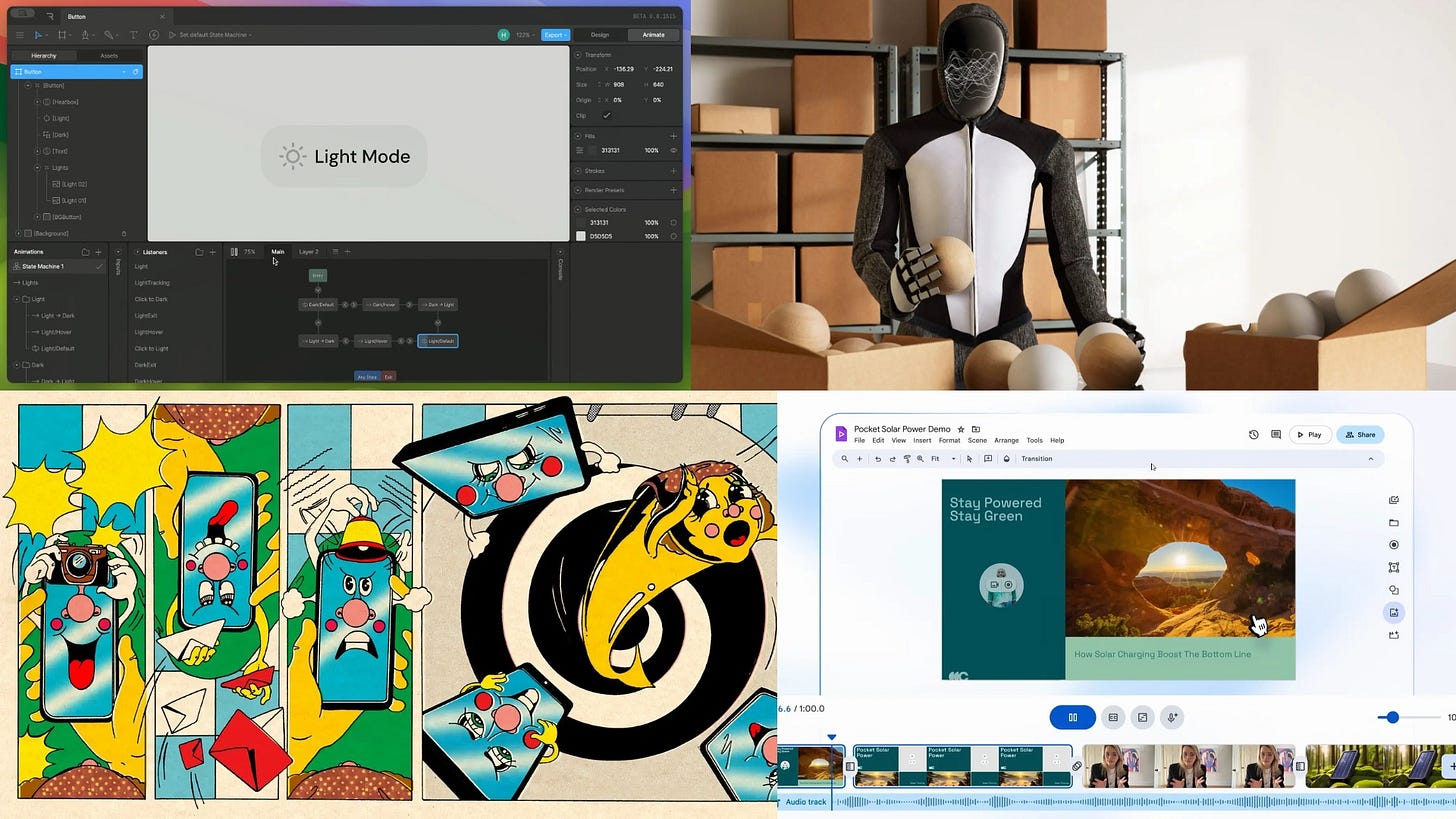This screenshot has width=1456, height=819.
Task: Pick the Pen tool in Rive toolbar
Action: point(85,35)
